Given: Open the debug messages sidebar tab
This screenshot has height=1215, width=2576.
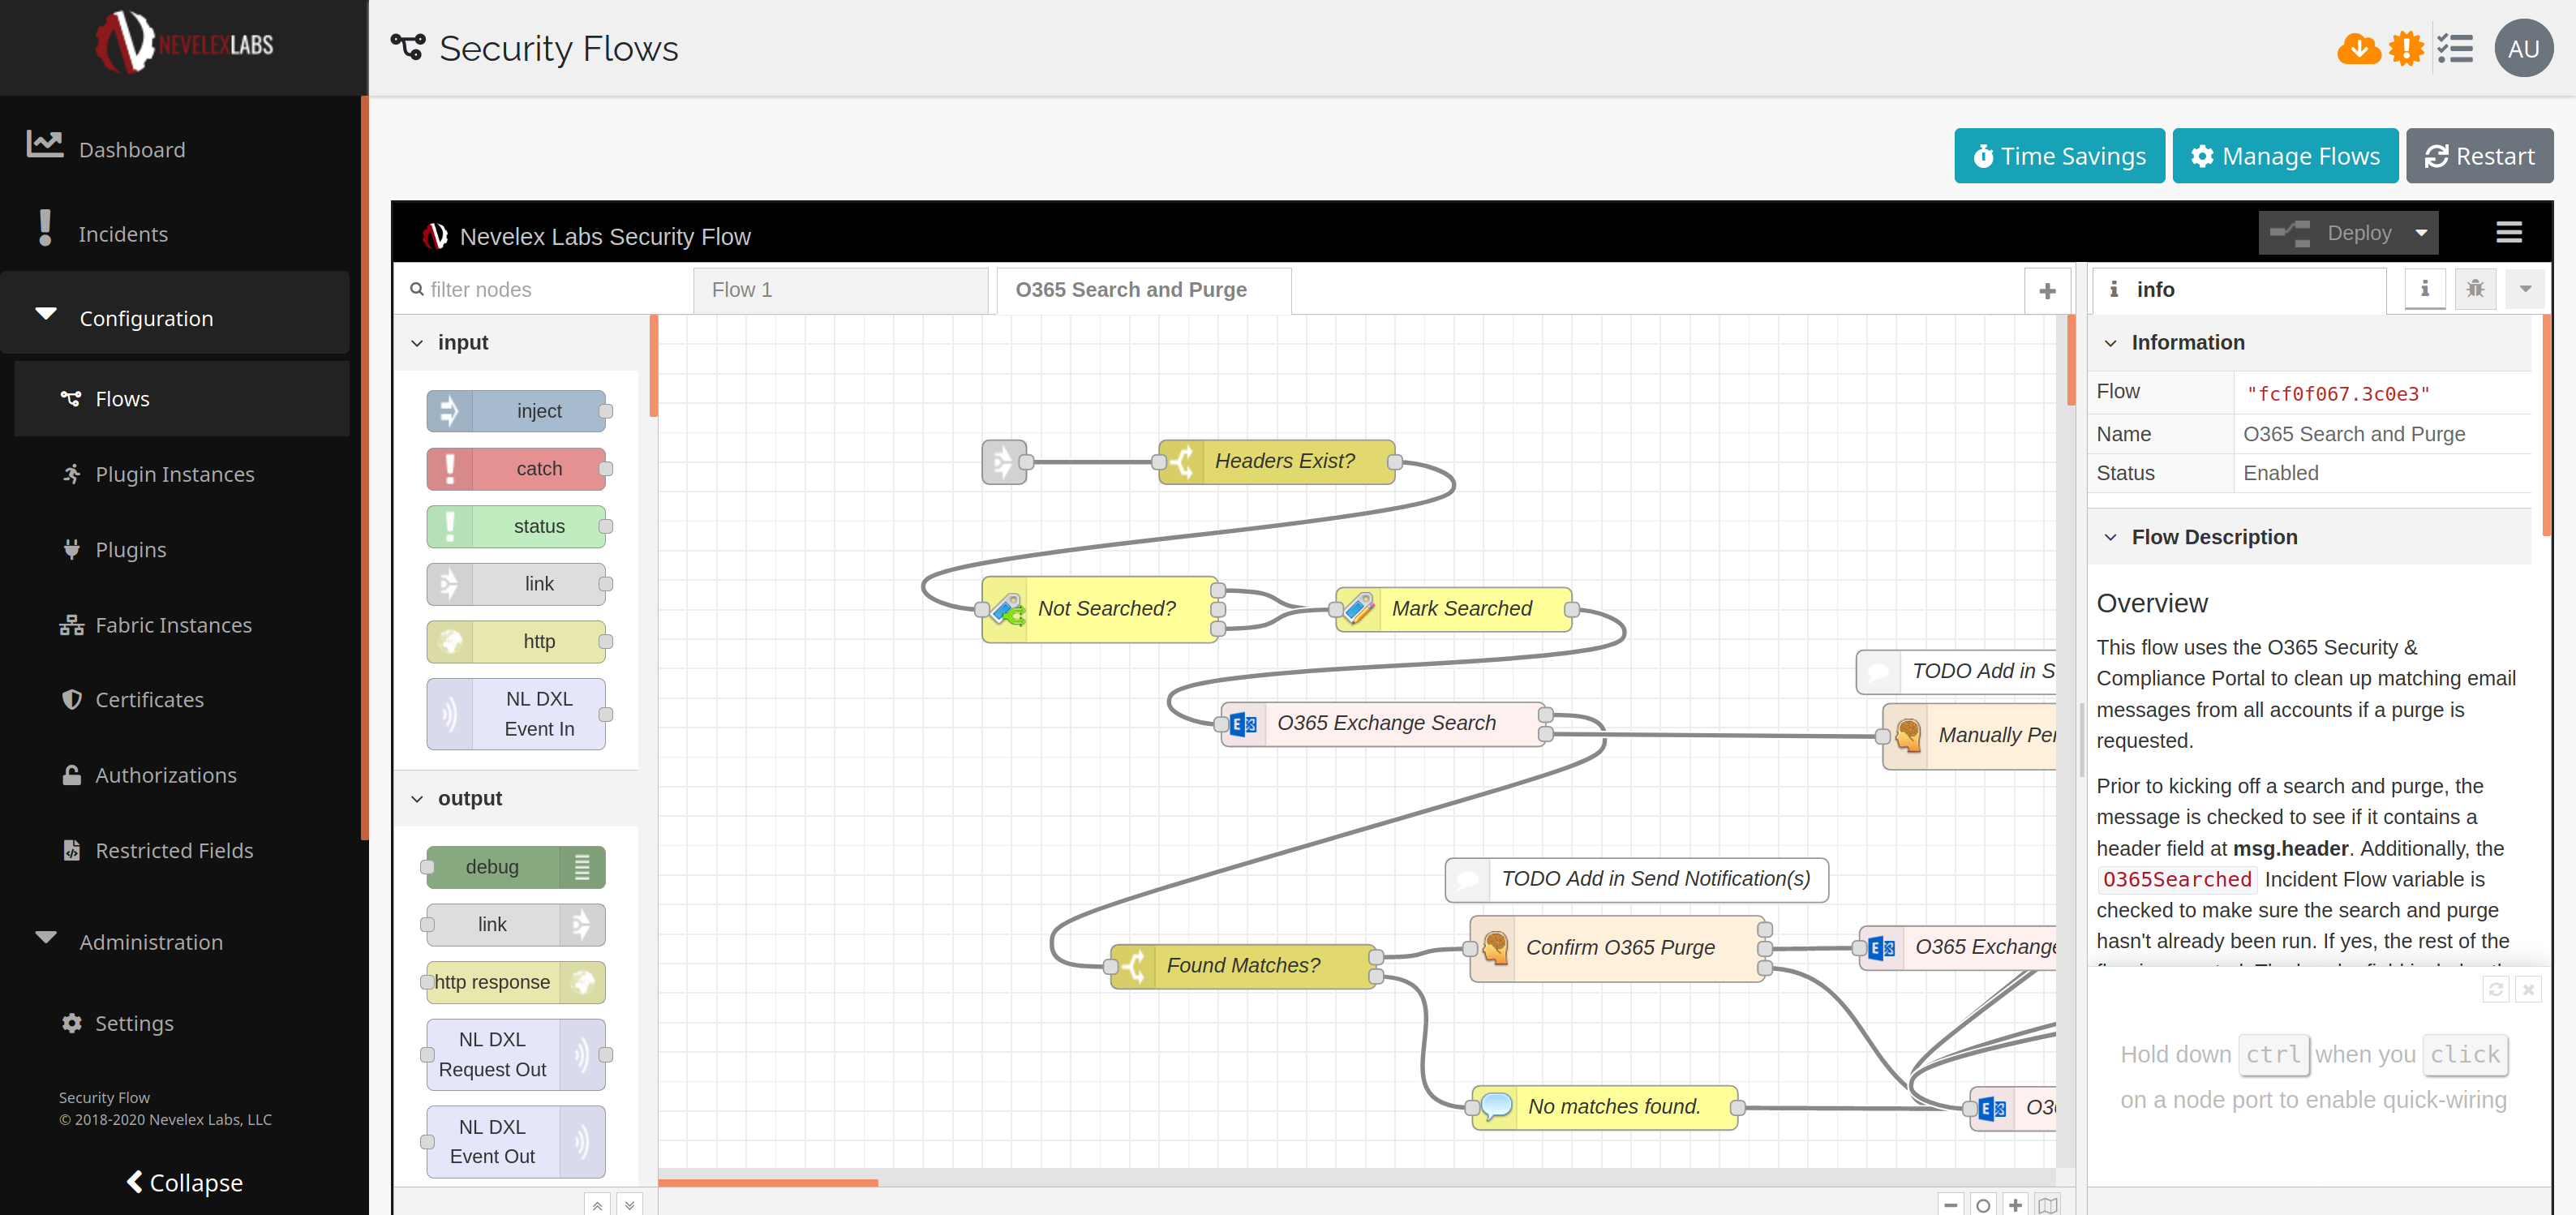Looking at the screenshot, I should click(x=2475, y=289).
